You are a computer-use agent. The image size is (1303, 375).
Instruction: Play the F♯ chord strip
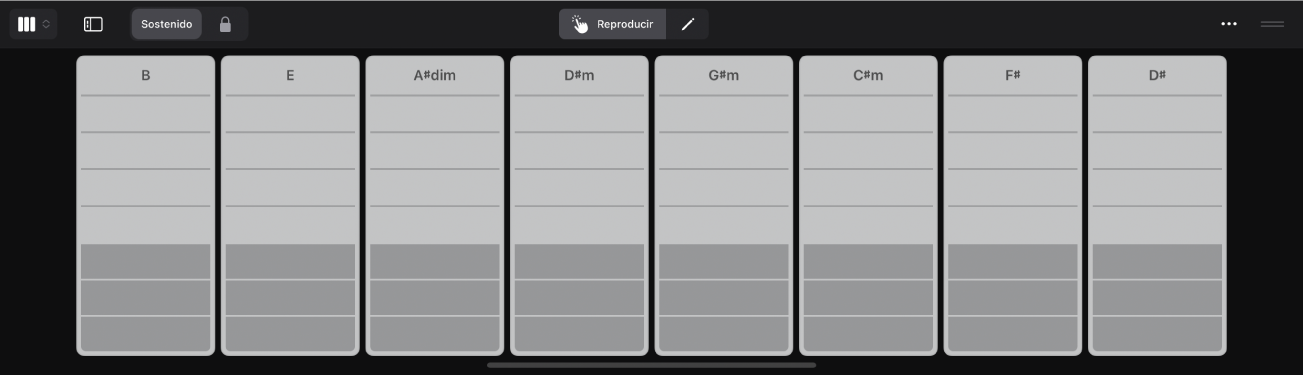(x=1013, y=205)
